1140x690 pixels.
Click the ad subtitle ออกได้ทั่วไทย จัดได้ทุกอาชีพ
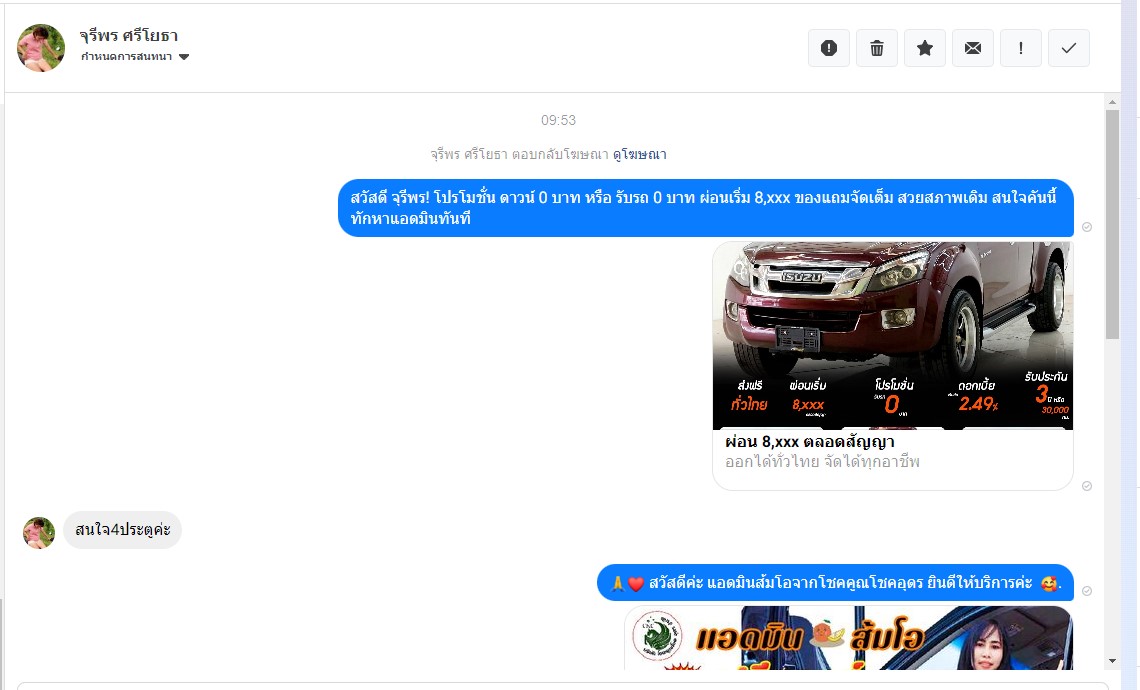(x=822, y=462)
